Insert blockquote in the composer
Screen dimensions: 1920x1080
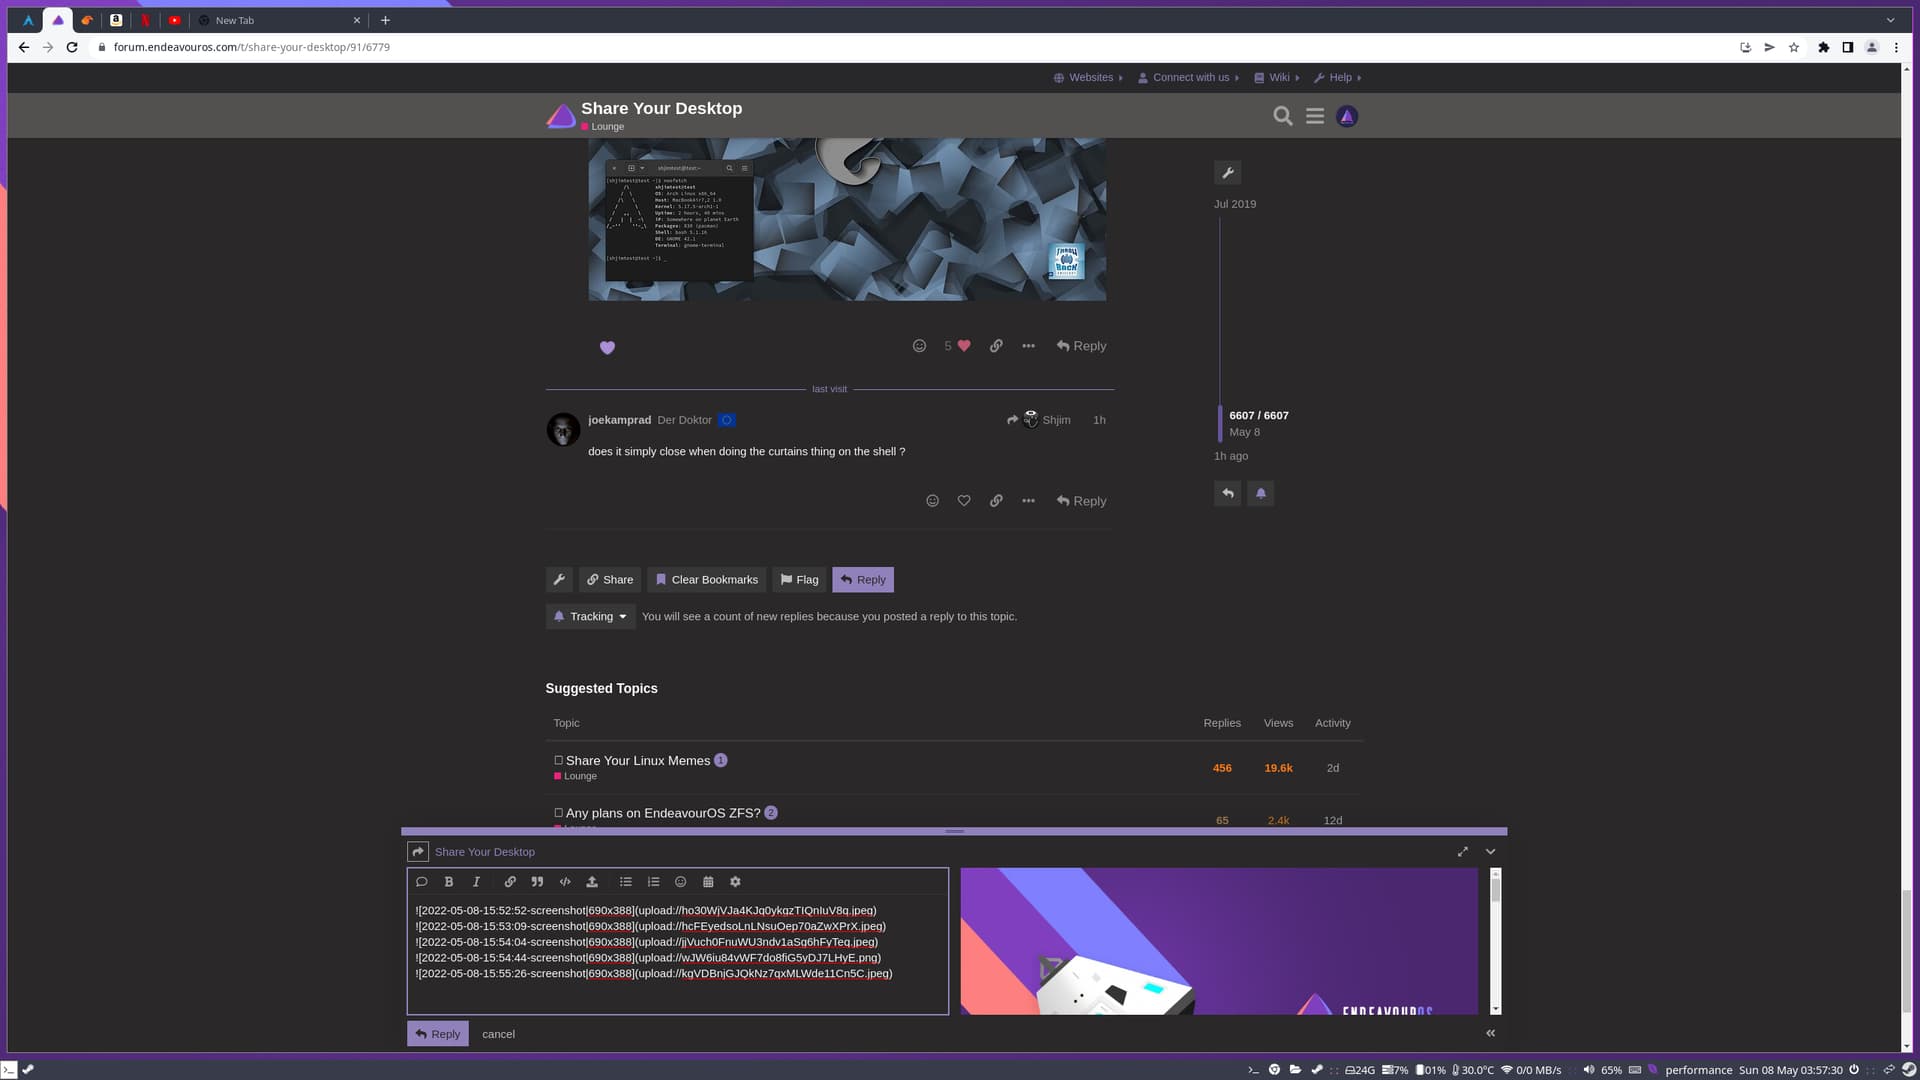537,882
